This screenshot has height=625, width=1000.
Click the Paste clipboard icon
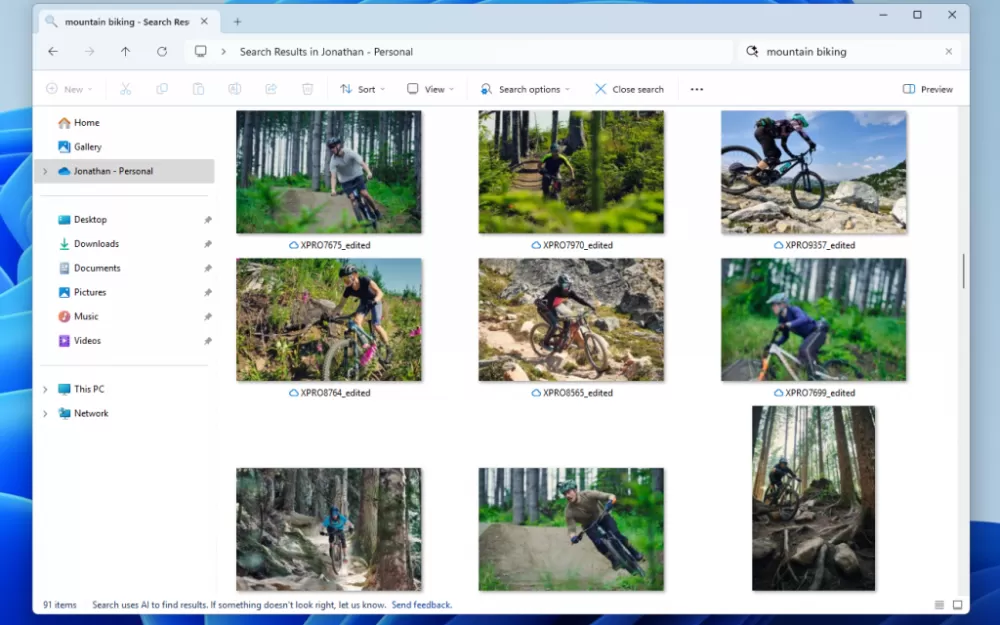pyautogui.click(x=198, y=89)
